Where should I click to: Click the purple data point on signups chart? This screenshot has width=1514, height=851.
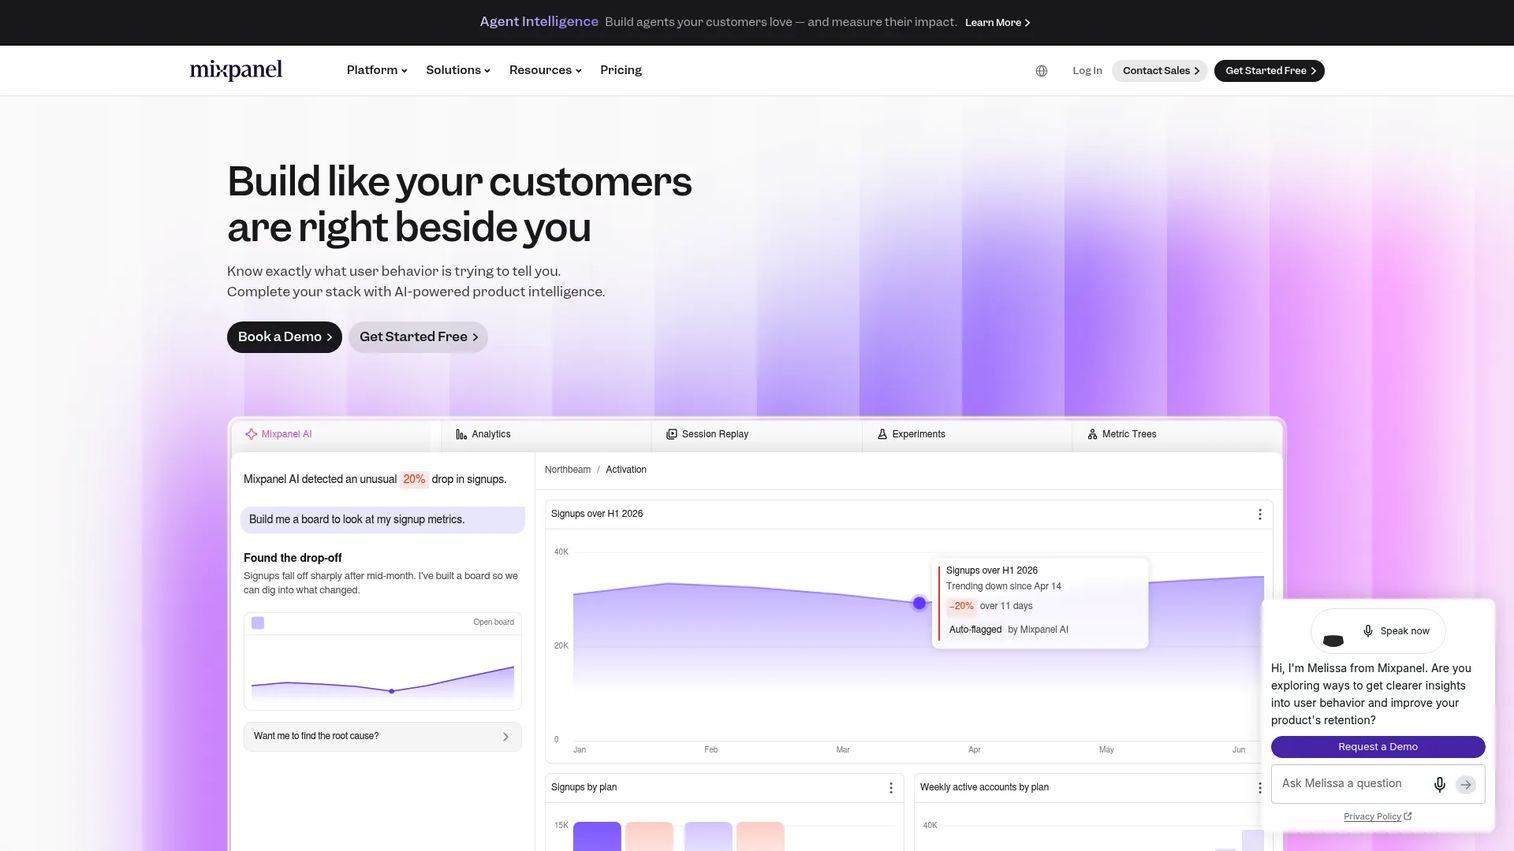pyautogui.click(x=919, y=603)
